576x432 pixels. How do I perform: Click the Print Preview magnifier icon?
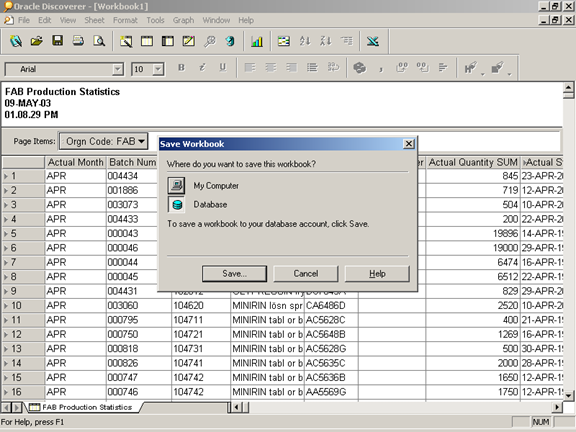[99, 41]
